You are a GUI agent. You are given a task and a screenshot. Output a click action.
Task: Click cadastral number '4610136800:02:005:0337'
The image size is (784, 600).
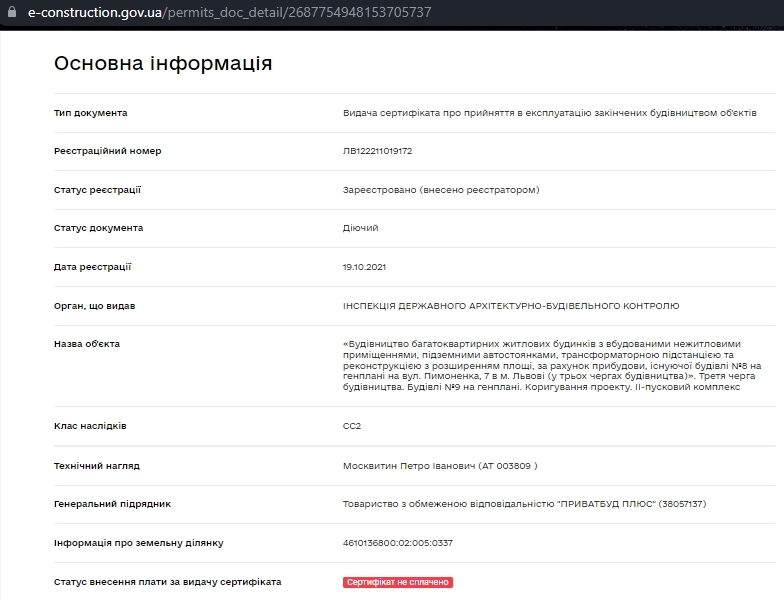[398, 543]
